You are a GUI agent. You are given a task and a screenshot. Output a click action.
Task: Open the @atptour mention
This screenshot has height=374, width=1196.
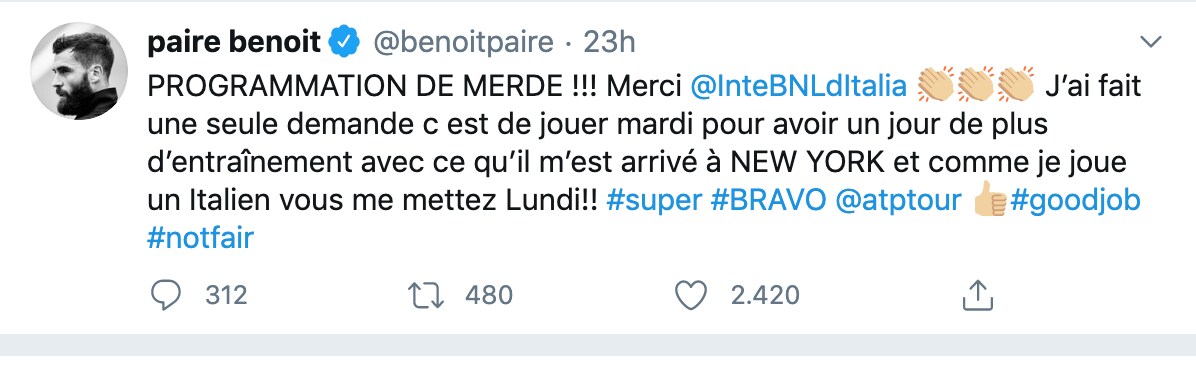pyautogui.click(x=899, y=201)
